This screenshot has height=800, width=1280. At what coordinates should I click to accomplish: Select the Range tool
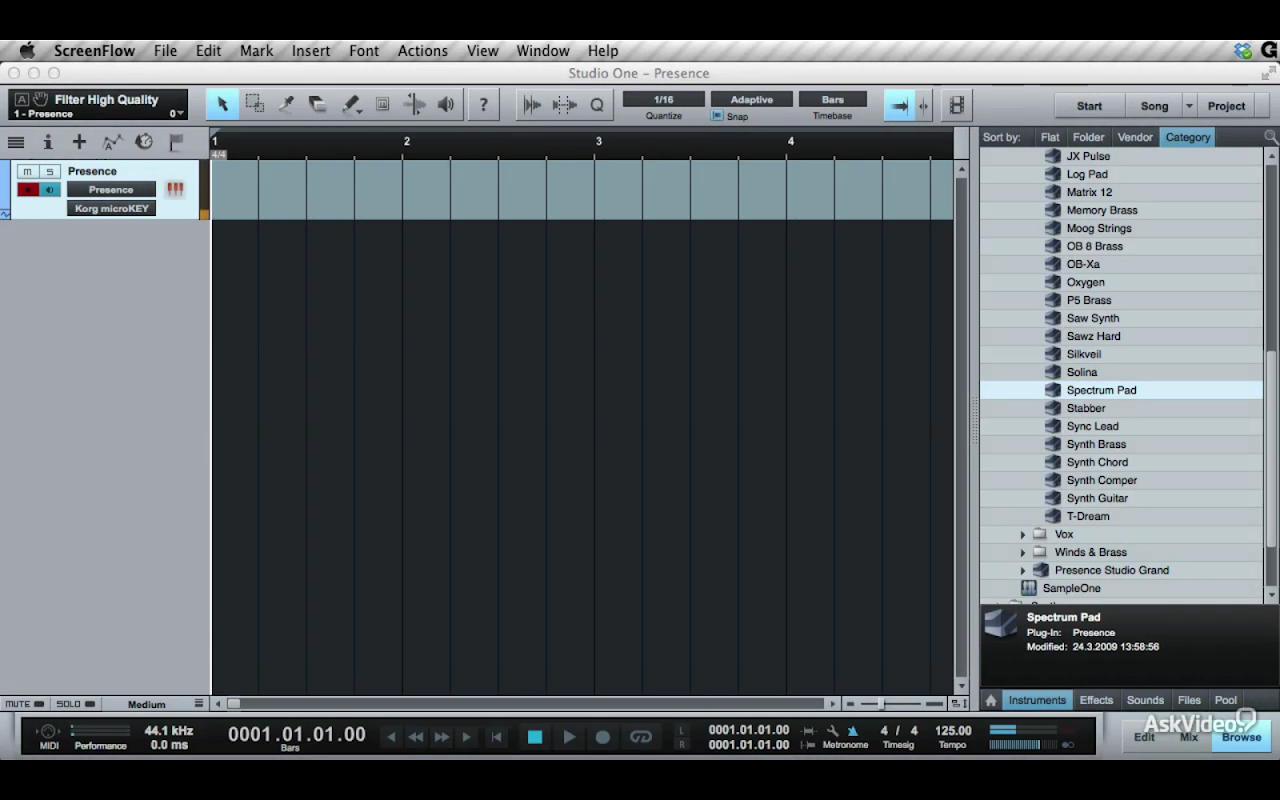[x=255, y=104]
